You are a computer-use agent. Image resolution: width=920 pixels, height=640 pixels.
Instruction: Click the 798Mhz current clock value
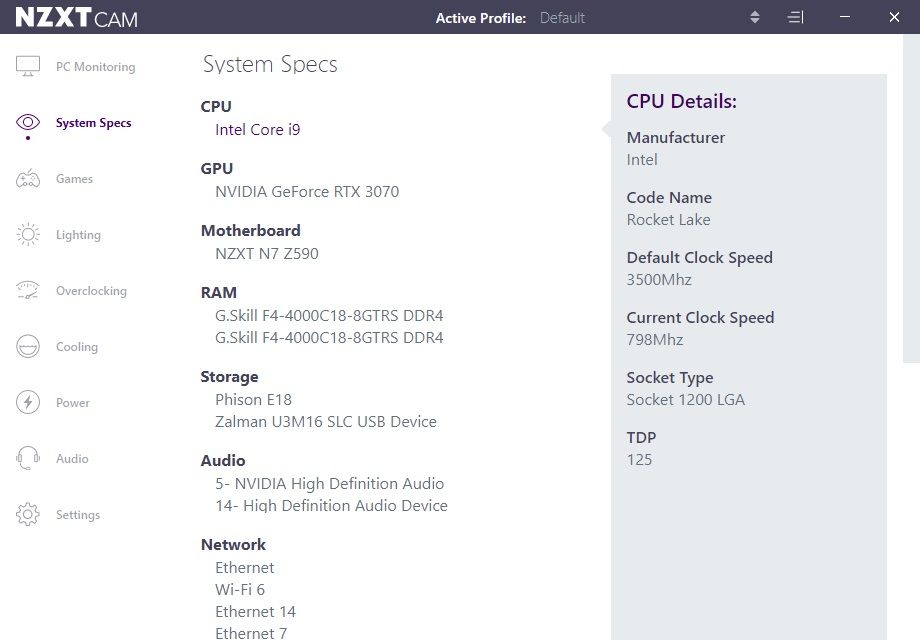[x=655, y=340]
